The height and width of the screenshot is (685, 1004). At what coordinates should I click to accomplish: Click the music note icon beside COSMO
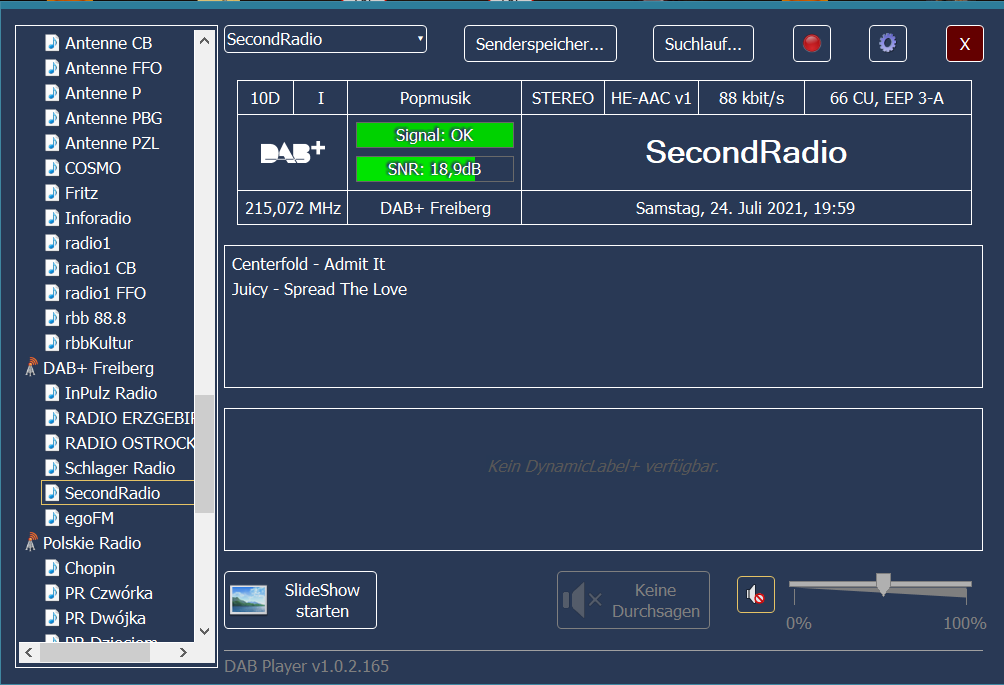[x=52, y=168]
